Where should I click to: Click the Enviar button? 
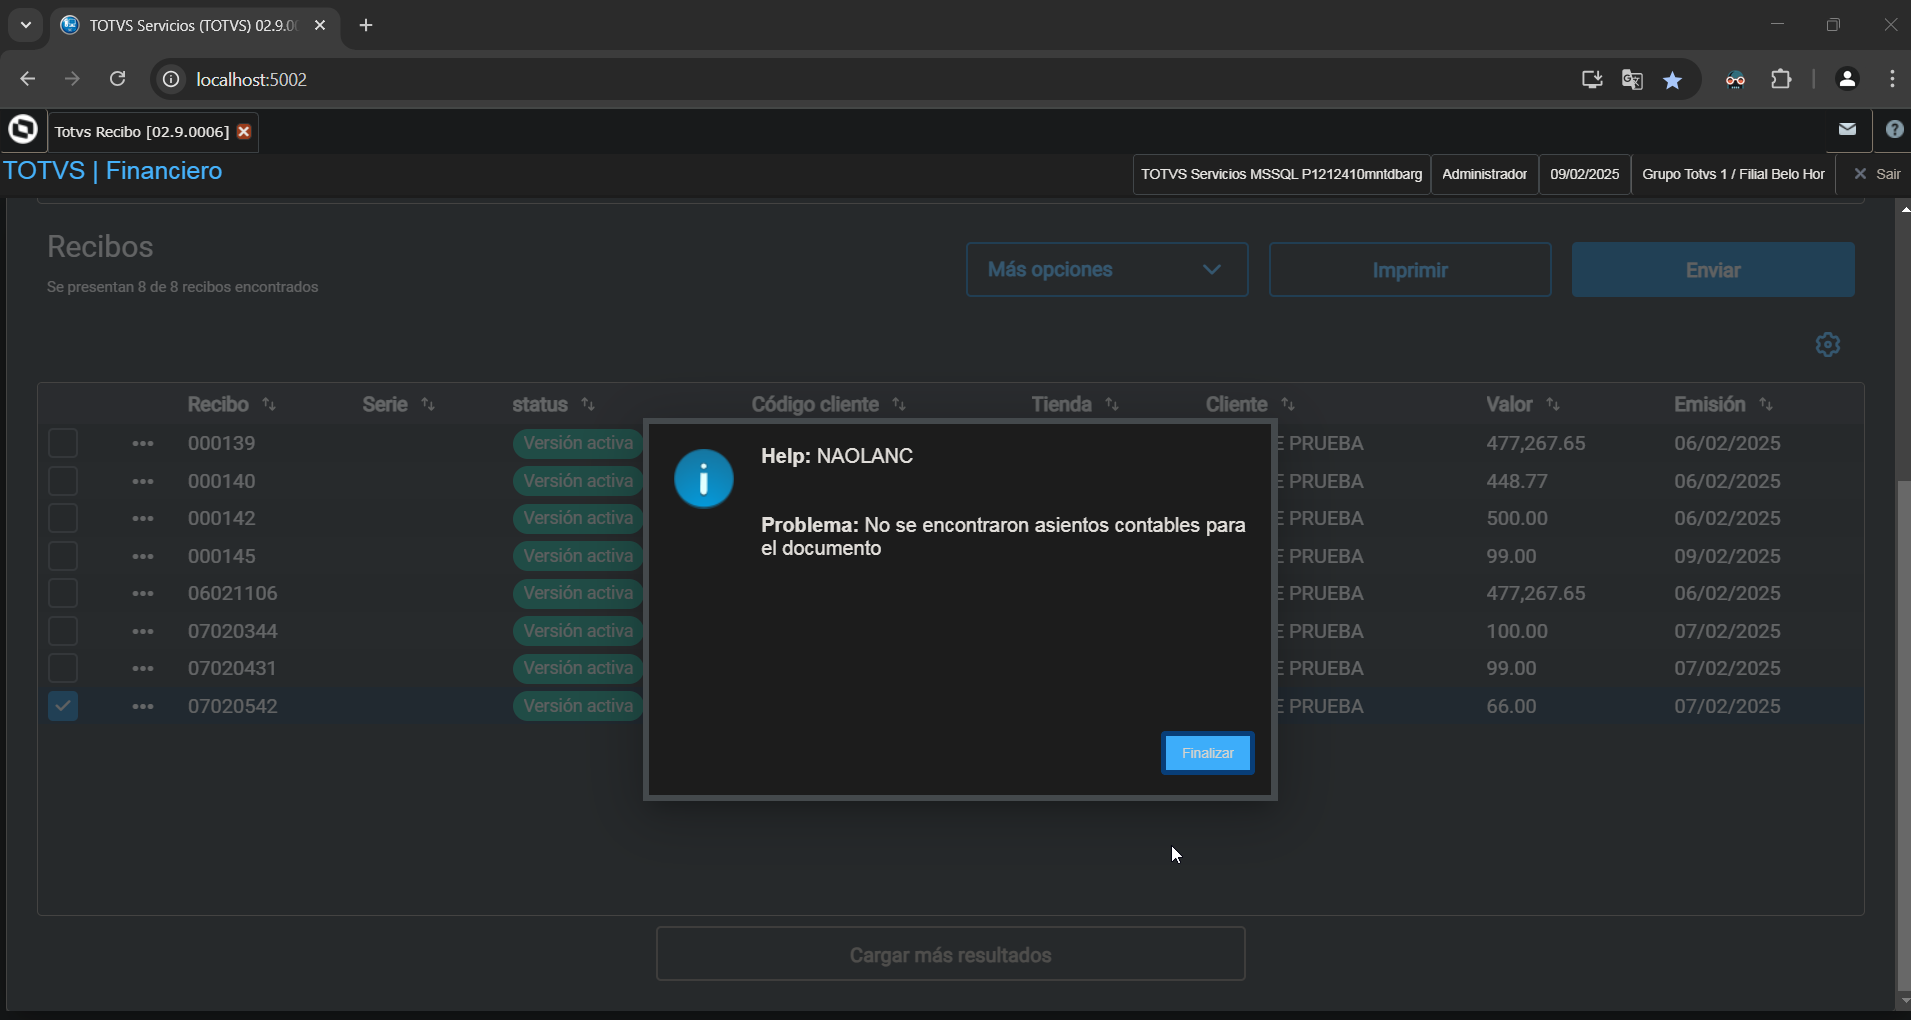coord(1713,270)
